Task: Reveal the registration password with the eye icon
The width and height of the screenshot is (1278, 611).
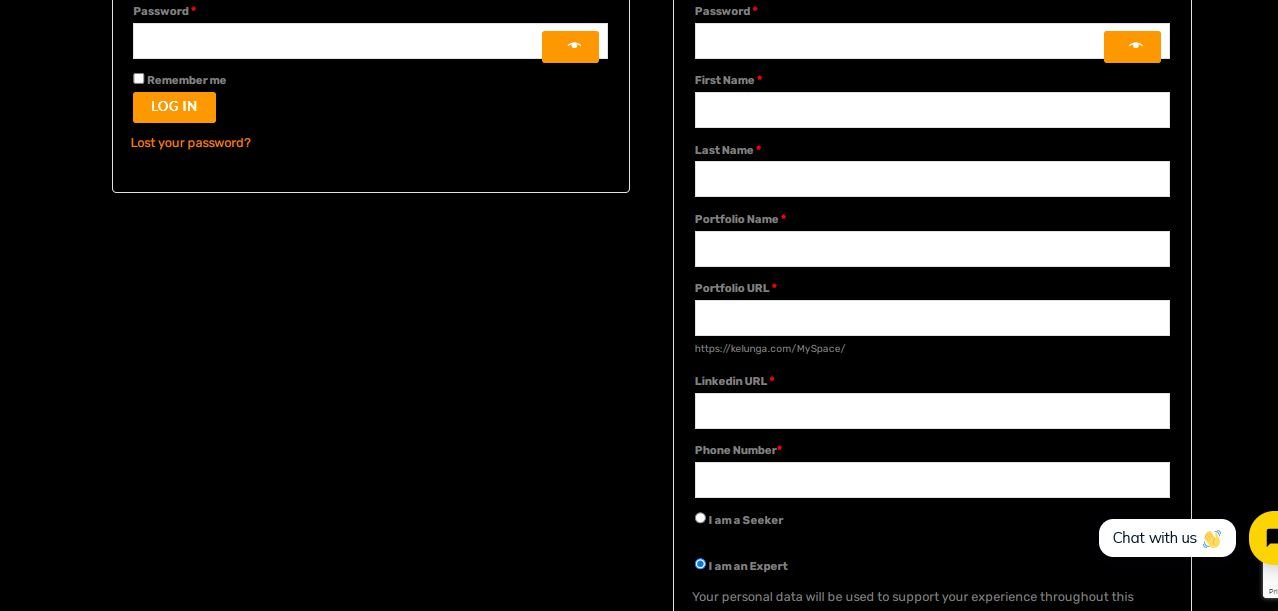Action: [1132, 47]
